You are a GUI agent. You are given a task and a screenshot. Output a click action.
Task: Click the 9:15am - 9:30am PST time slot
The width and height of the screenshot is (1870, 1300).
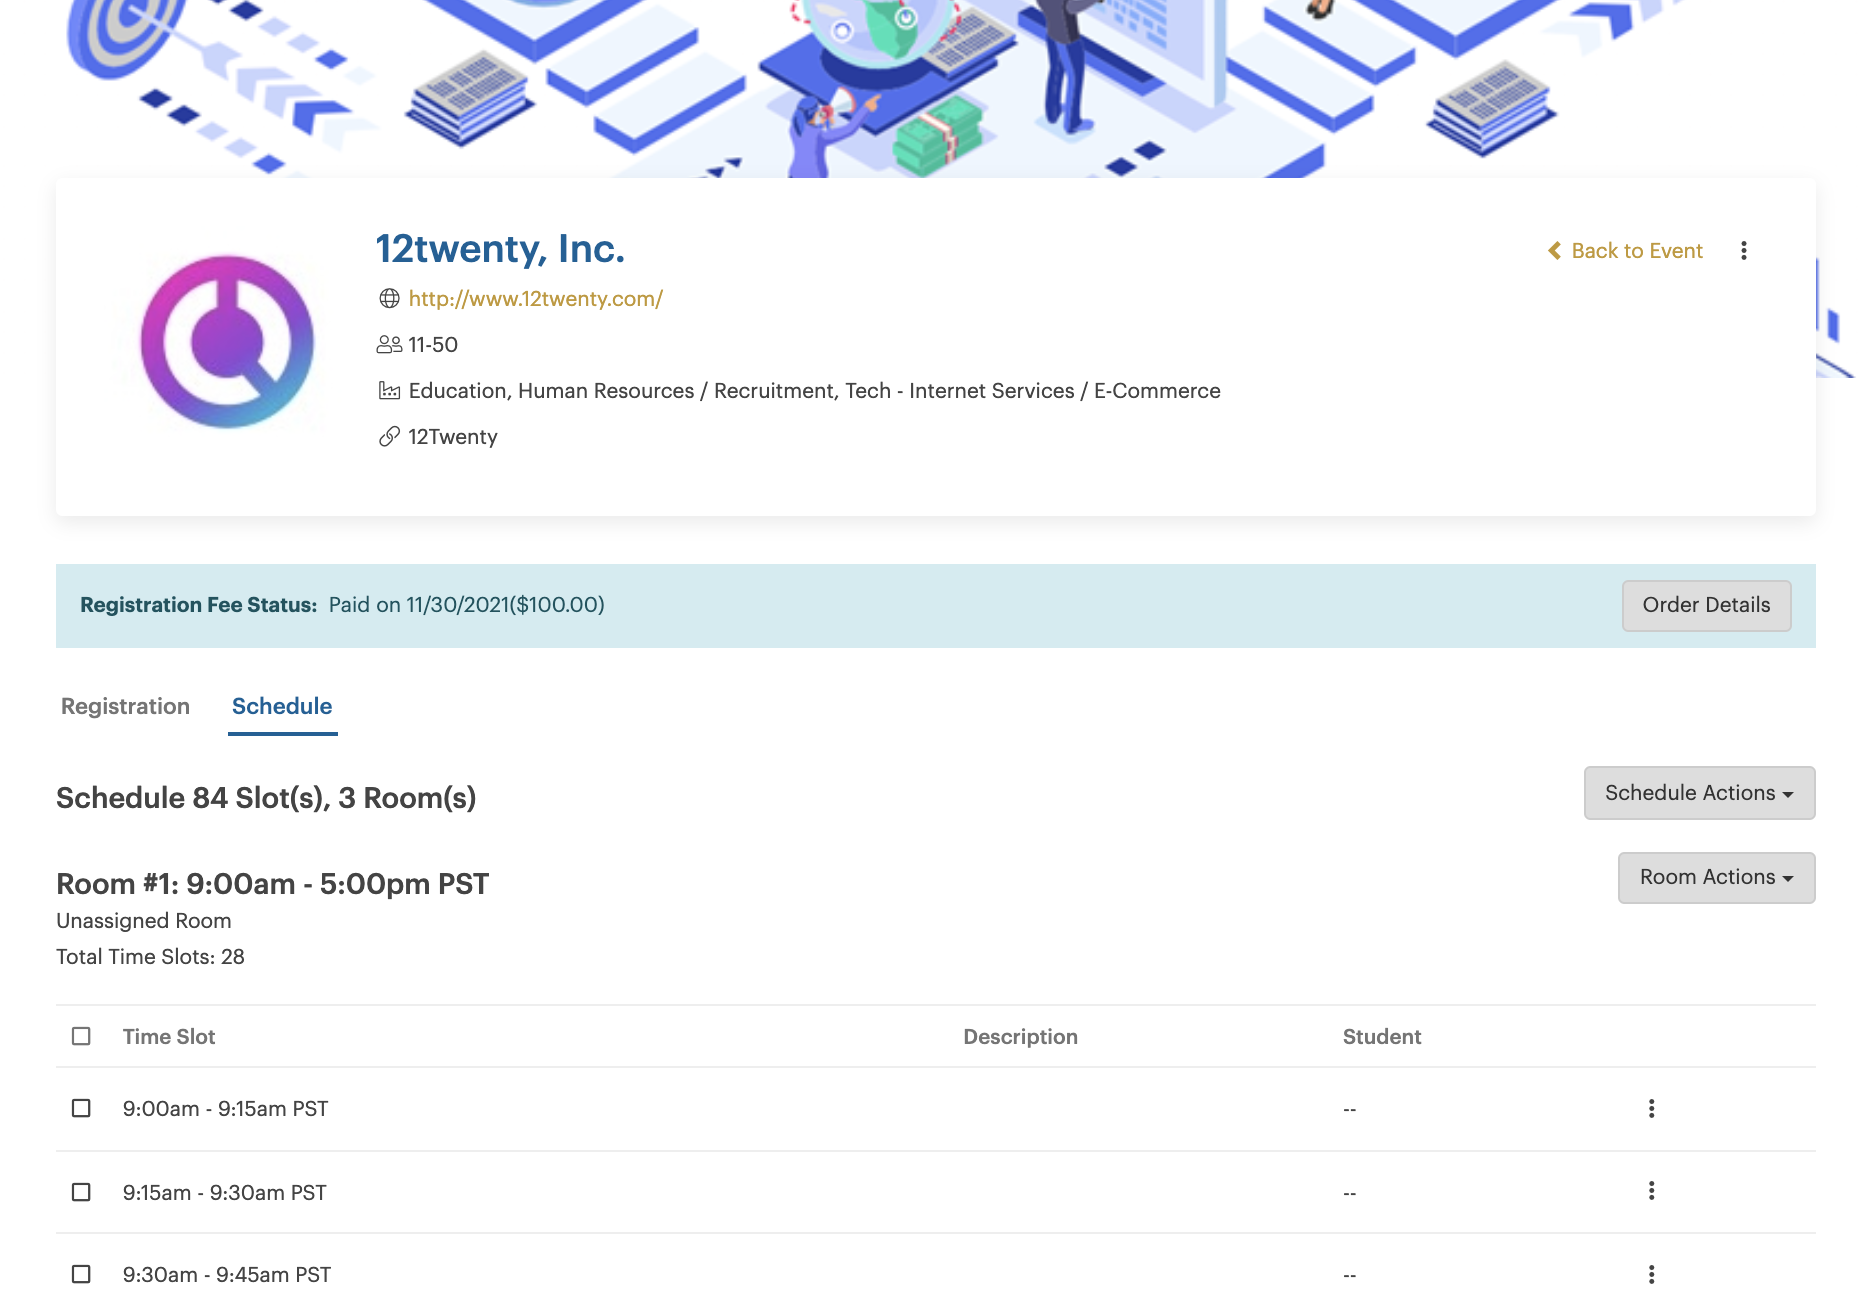tap(224, 1193)
